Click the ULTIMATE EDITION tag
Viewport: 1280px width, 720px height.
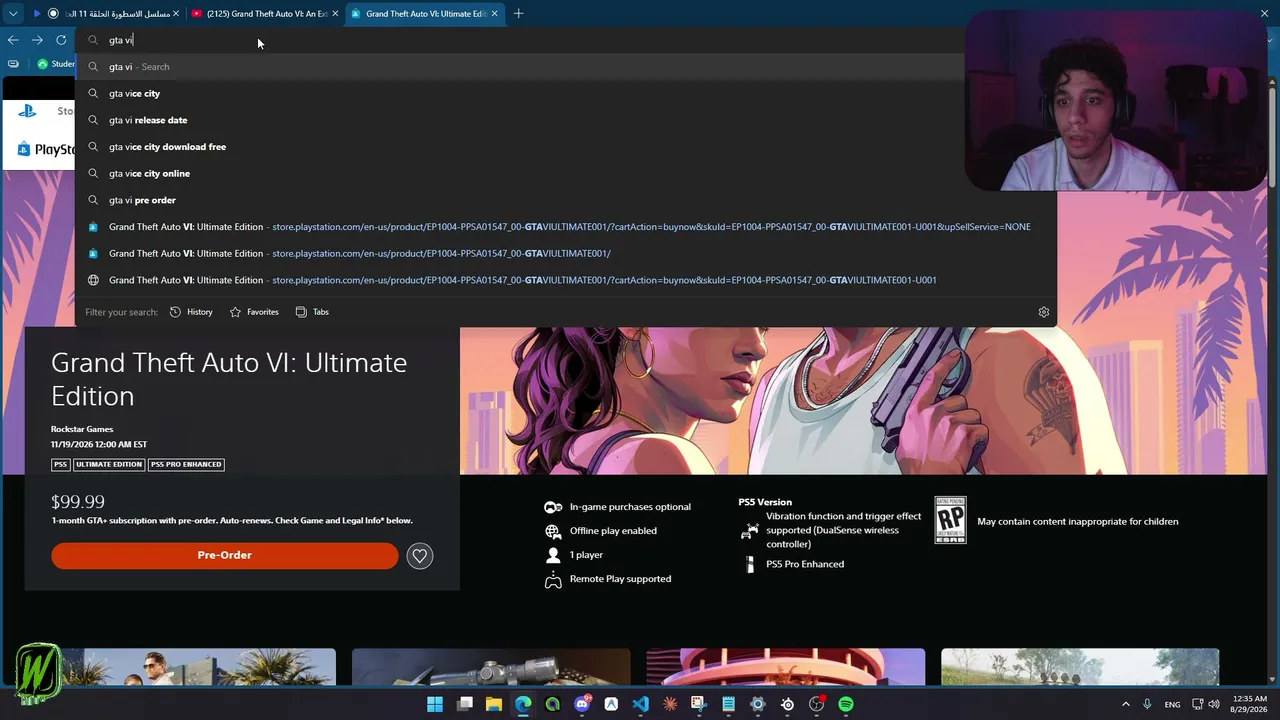pos(109,464)
